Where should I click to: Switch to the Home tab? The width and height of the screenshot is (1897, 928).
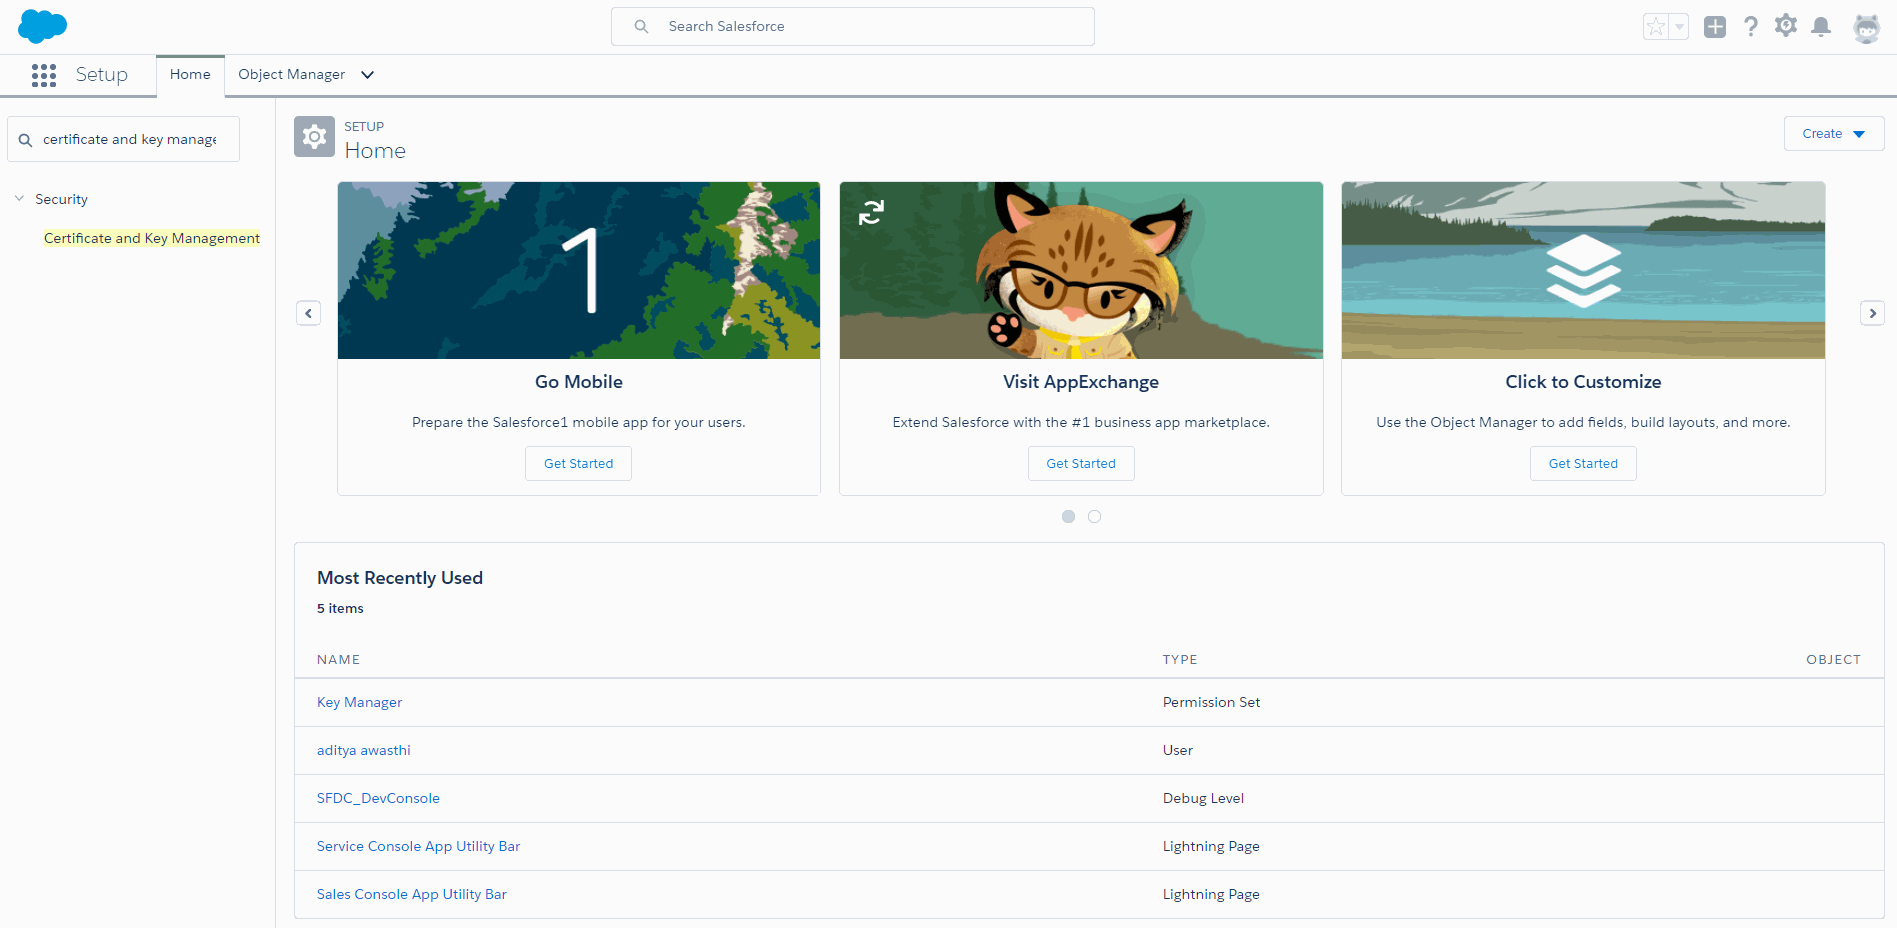coord(190,73)
